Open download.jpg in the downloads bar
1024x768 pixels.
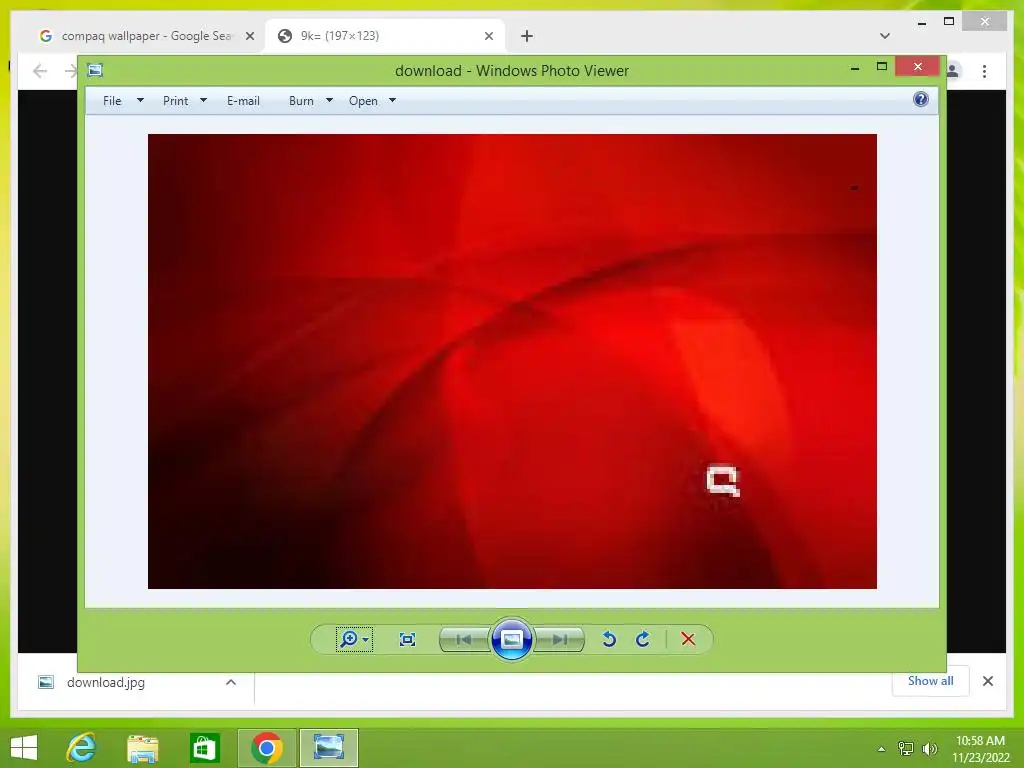click(105, 682)
